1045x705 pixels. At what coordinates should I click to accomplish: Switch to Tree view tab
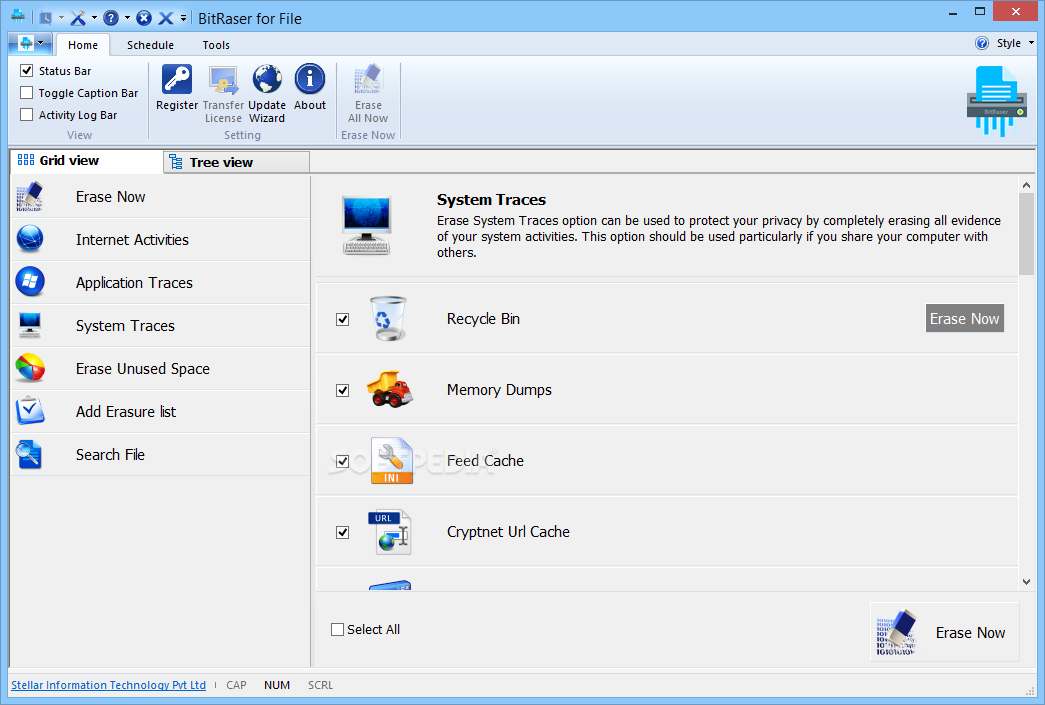coord(237,162)
